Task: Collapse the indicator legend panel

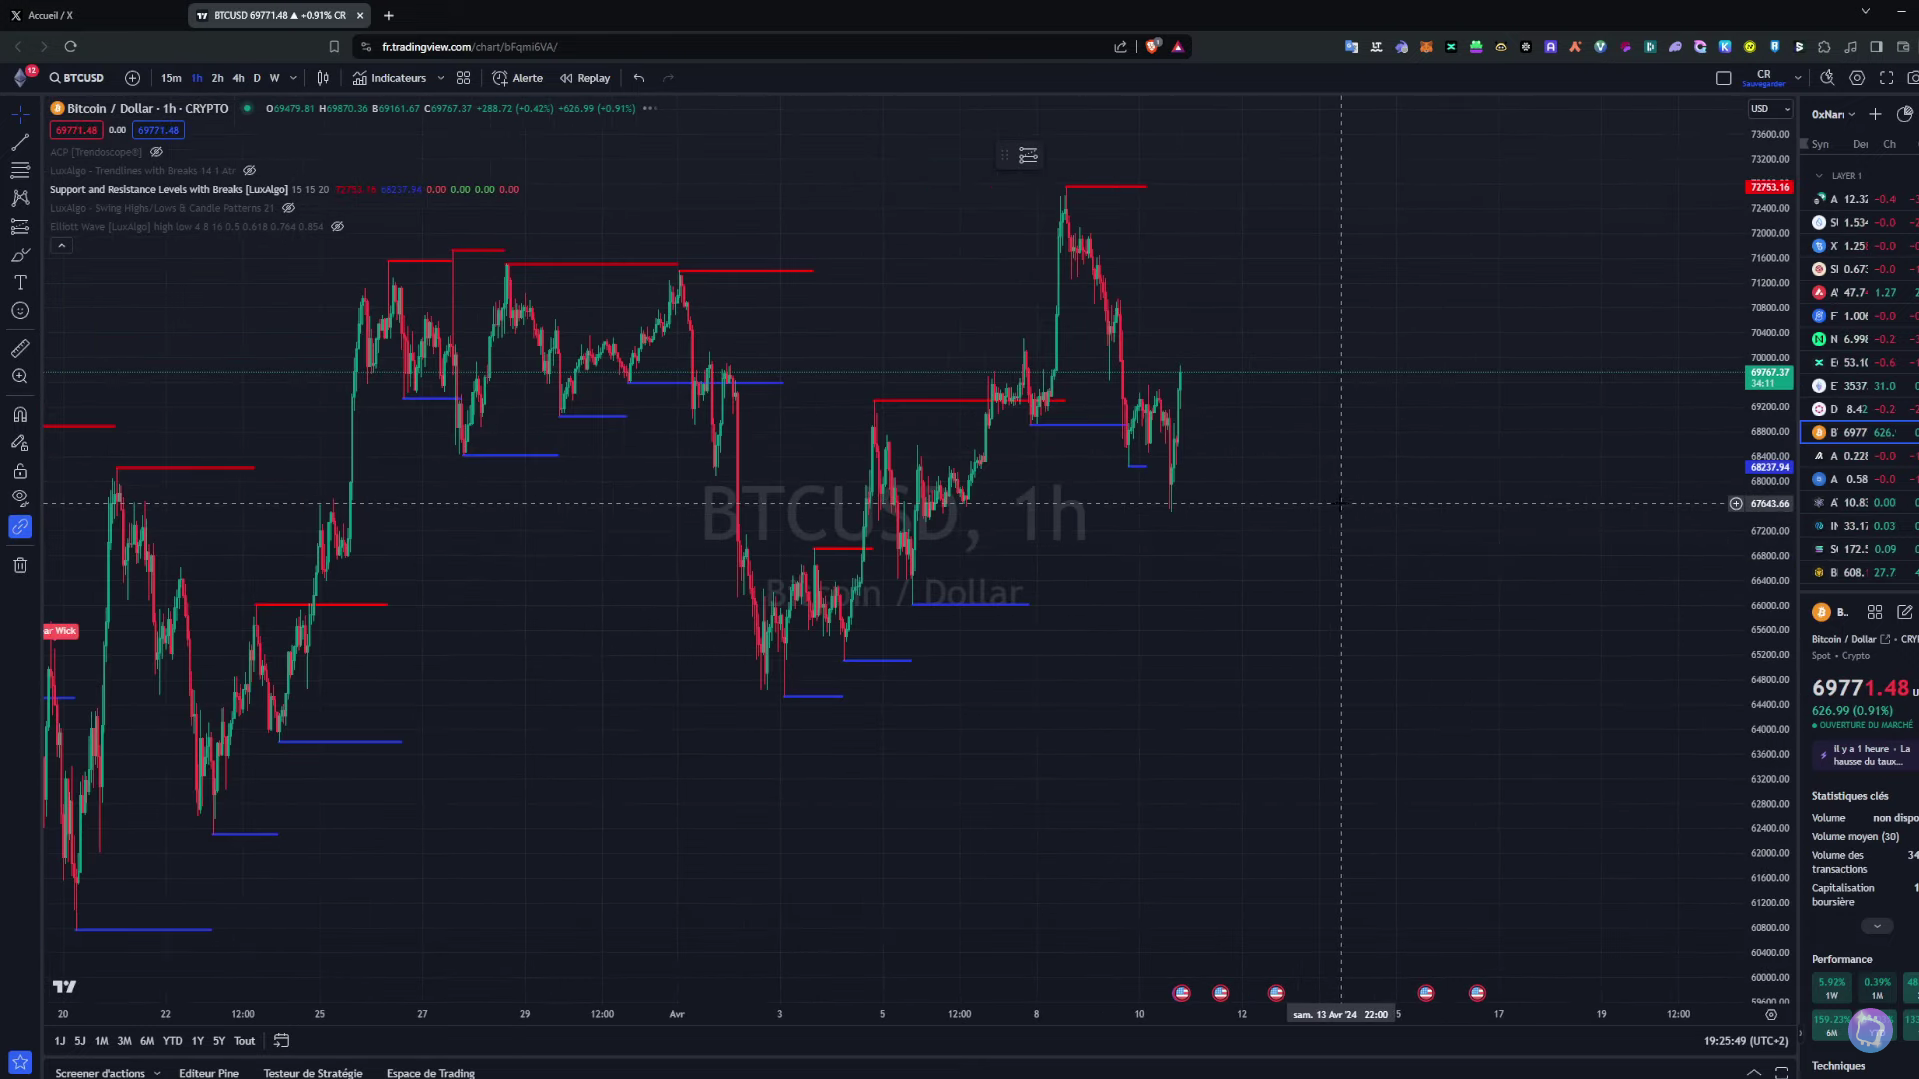Action: click(x=62, y=245)
